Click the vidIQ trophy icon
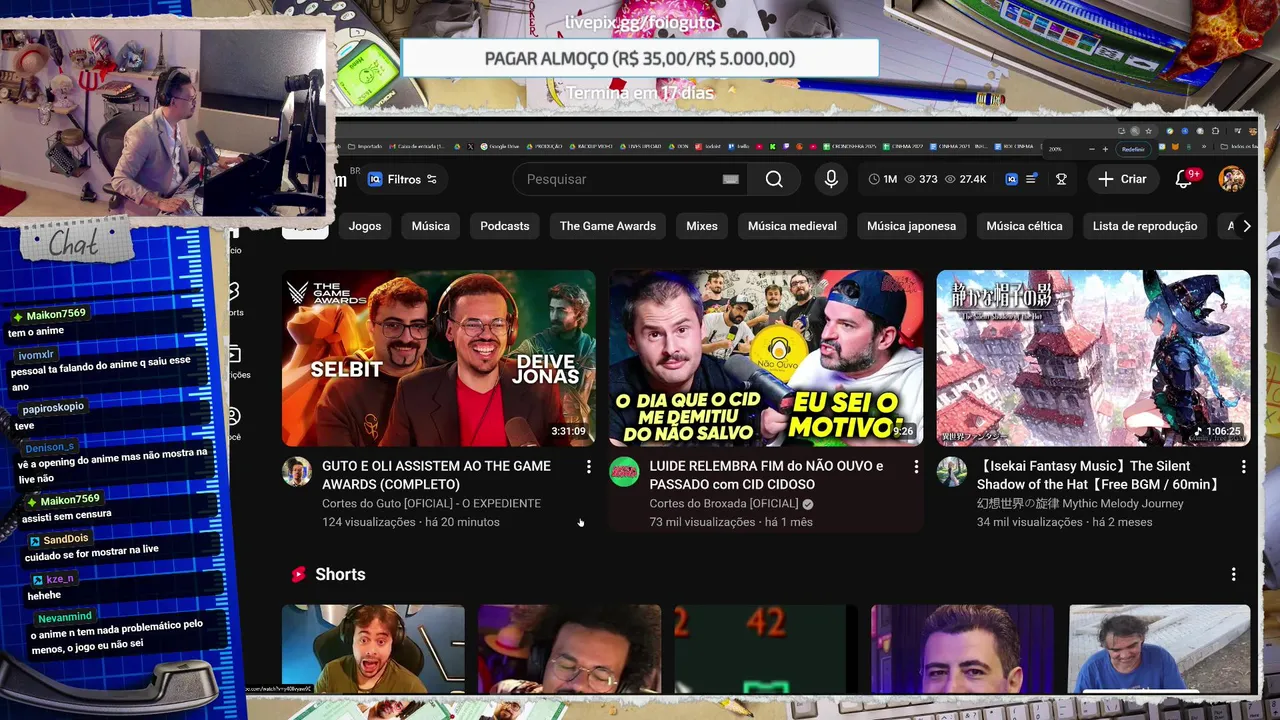Image resolution: width=1280 pixels, height=720 pixels. click(1061, 179)
